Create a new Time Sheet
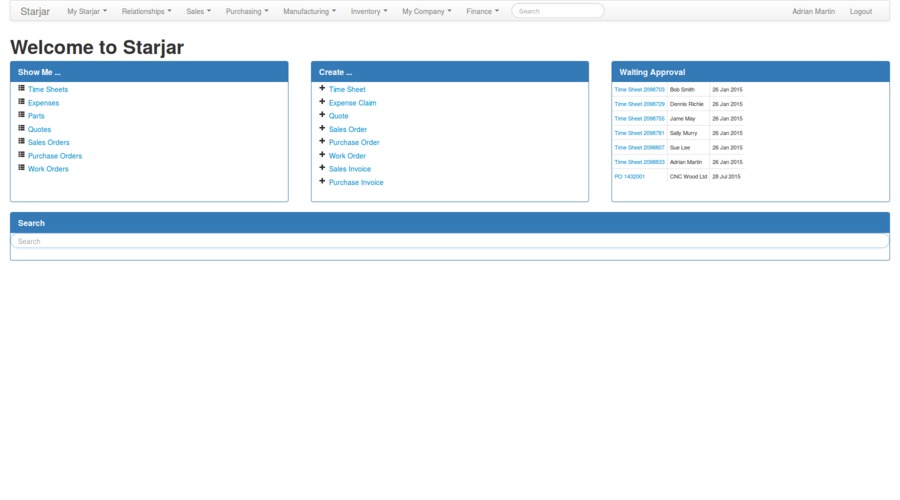The image size is (900, 500). pyautogui.click(x=347, y=90)
